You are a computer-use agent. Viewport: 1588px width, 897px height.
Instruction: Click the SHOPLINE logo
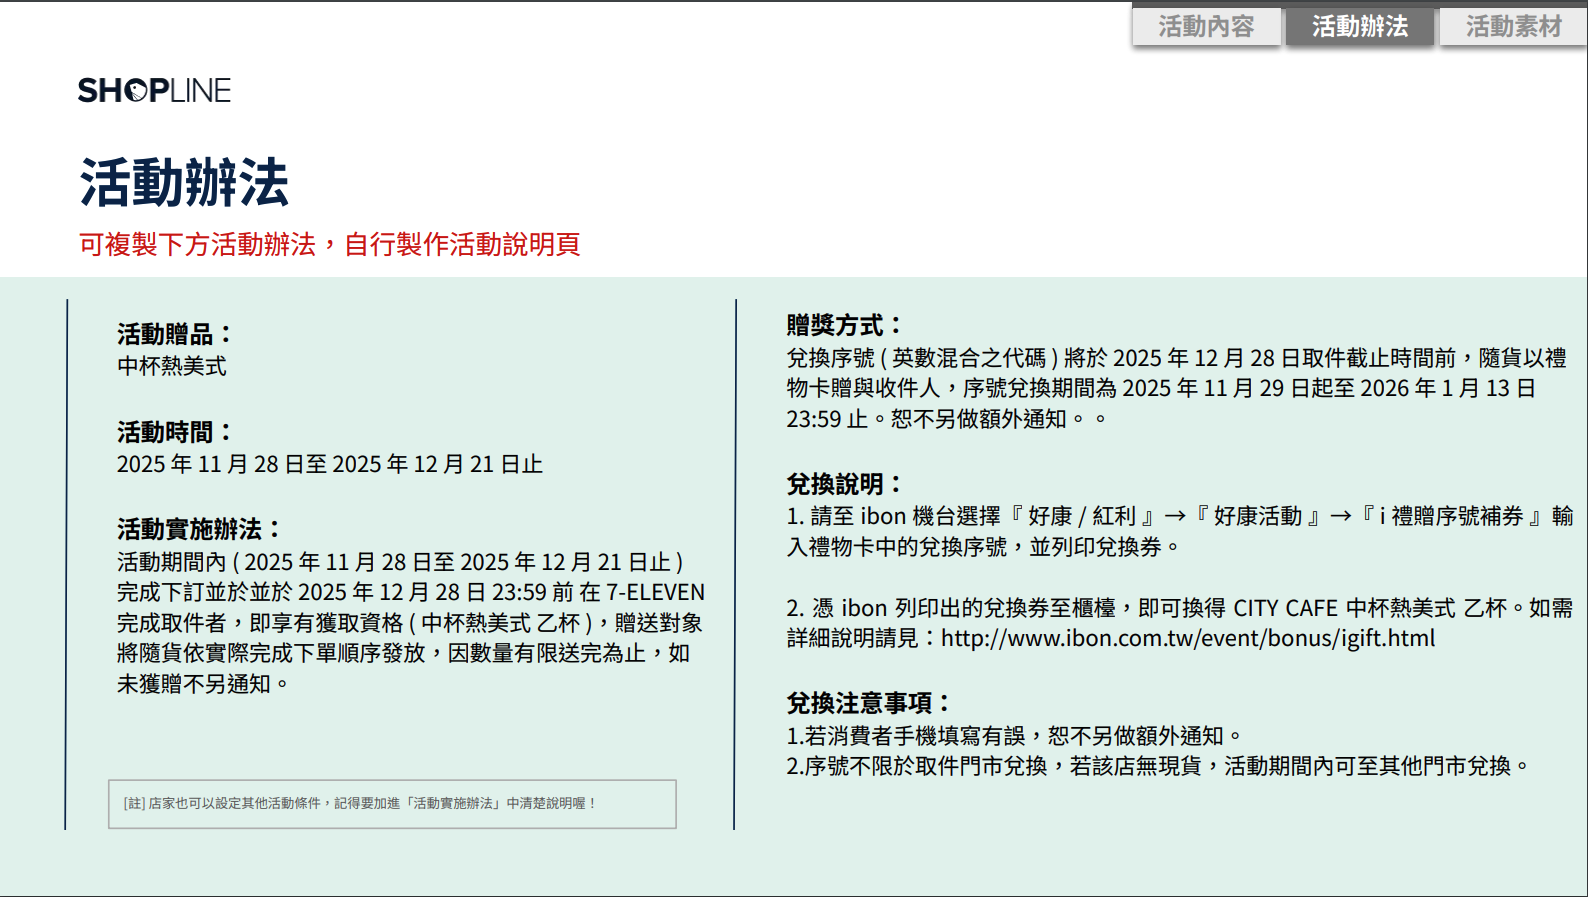click(x=154, y=91)
